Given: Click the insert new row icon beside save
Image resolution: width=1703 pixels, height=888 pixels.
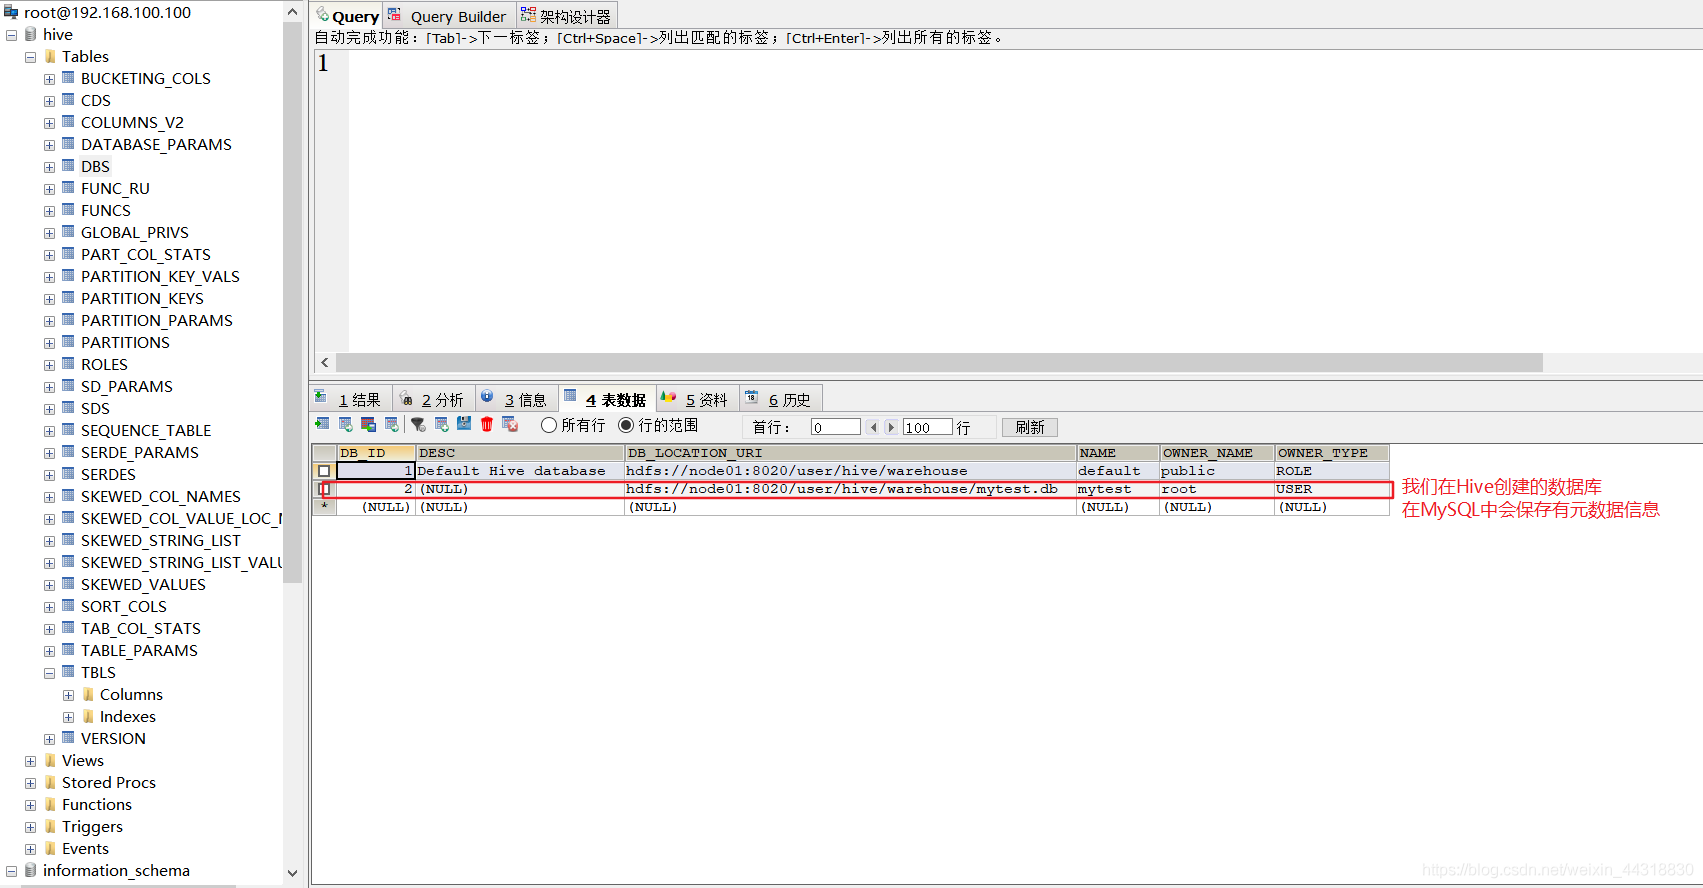Looking at the screenshot, I should 441,424.
